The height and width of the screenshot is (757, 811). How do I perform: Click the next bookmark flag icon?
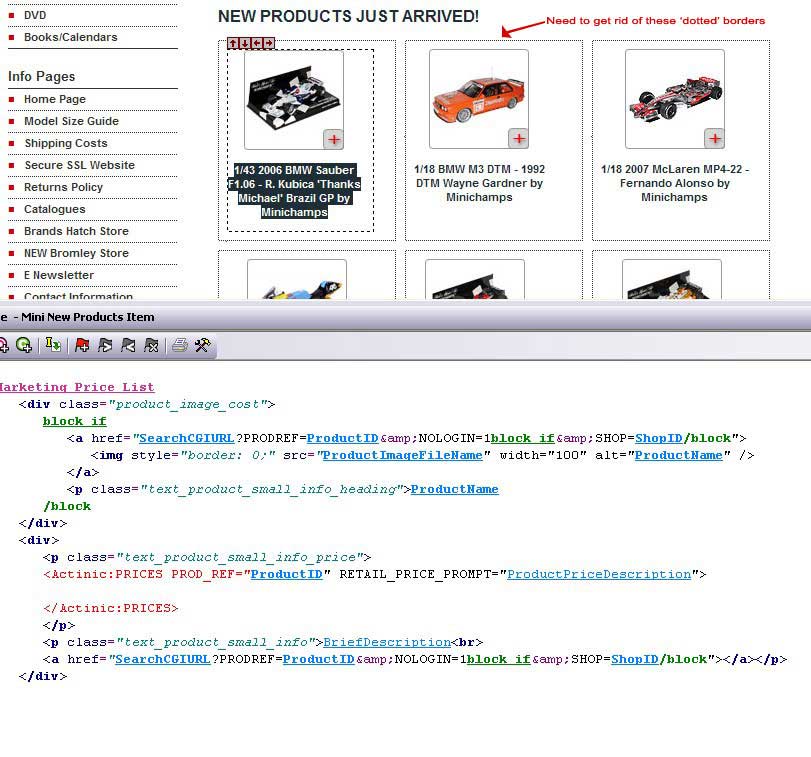pos(105,345)
